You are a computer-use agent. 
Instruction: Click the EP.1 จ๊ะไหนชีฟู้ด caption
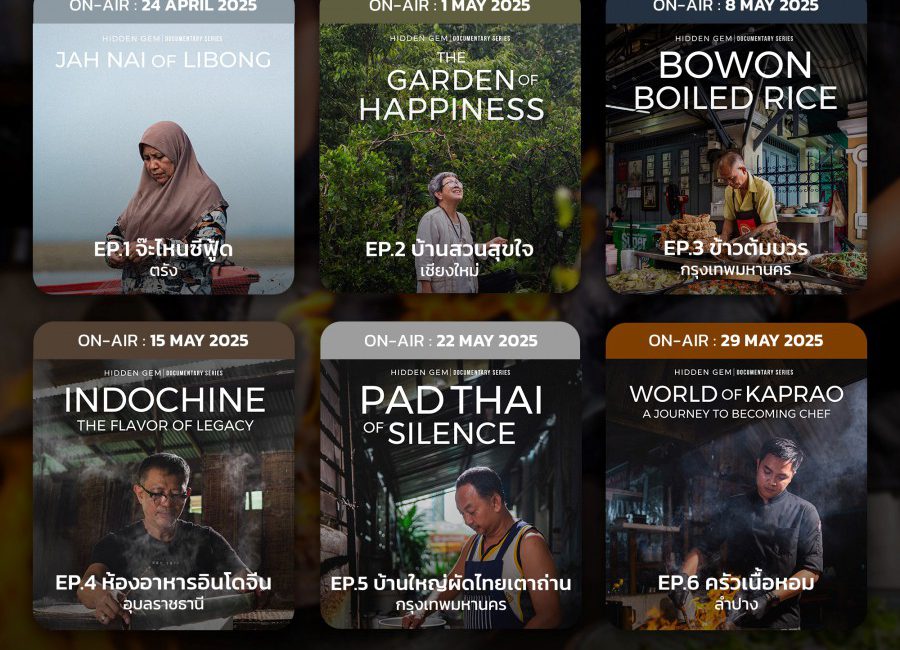[x=163, y=250]
